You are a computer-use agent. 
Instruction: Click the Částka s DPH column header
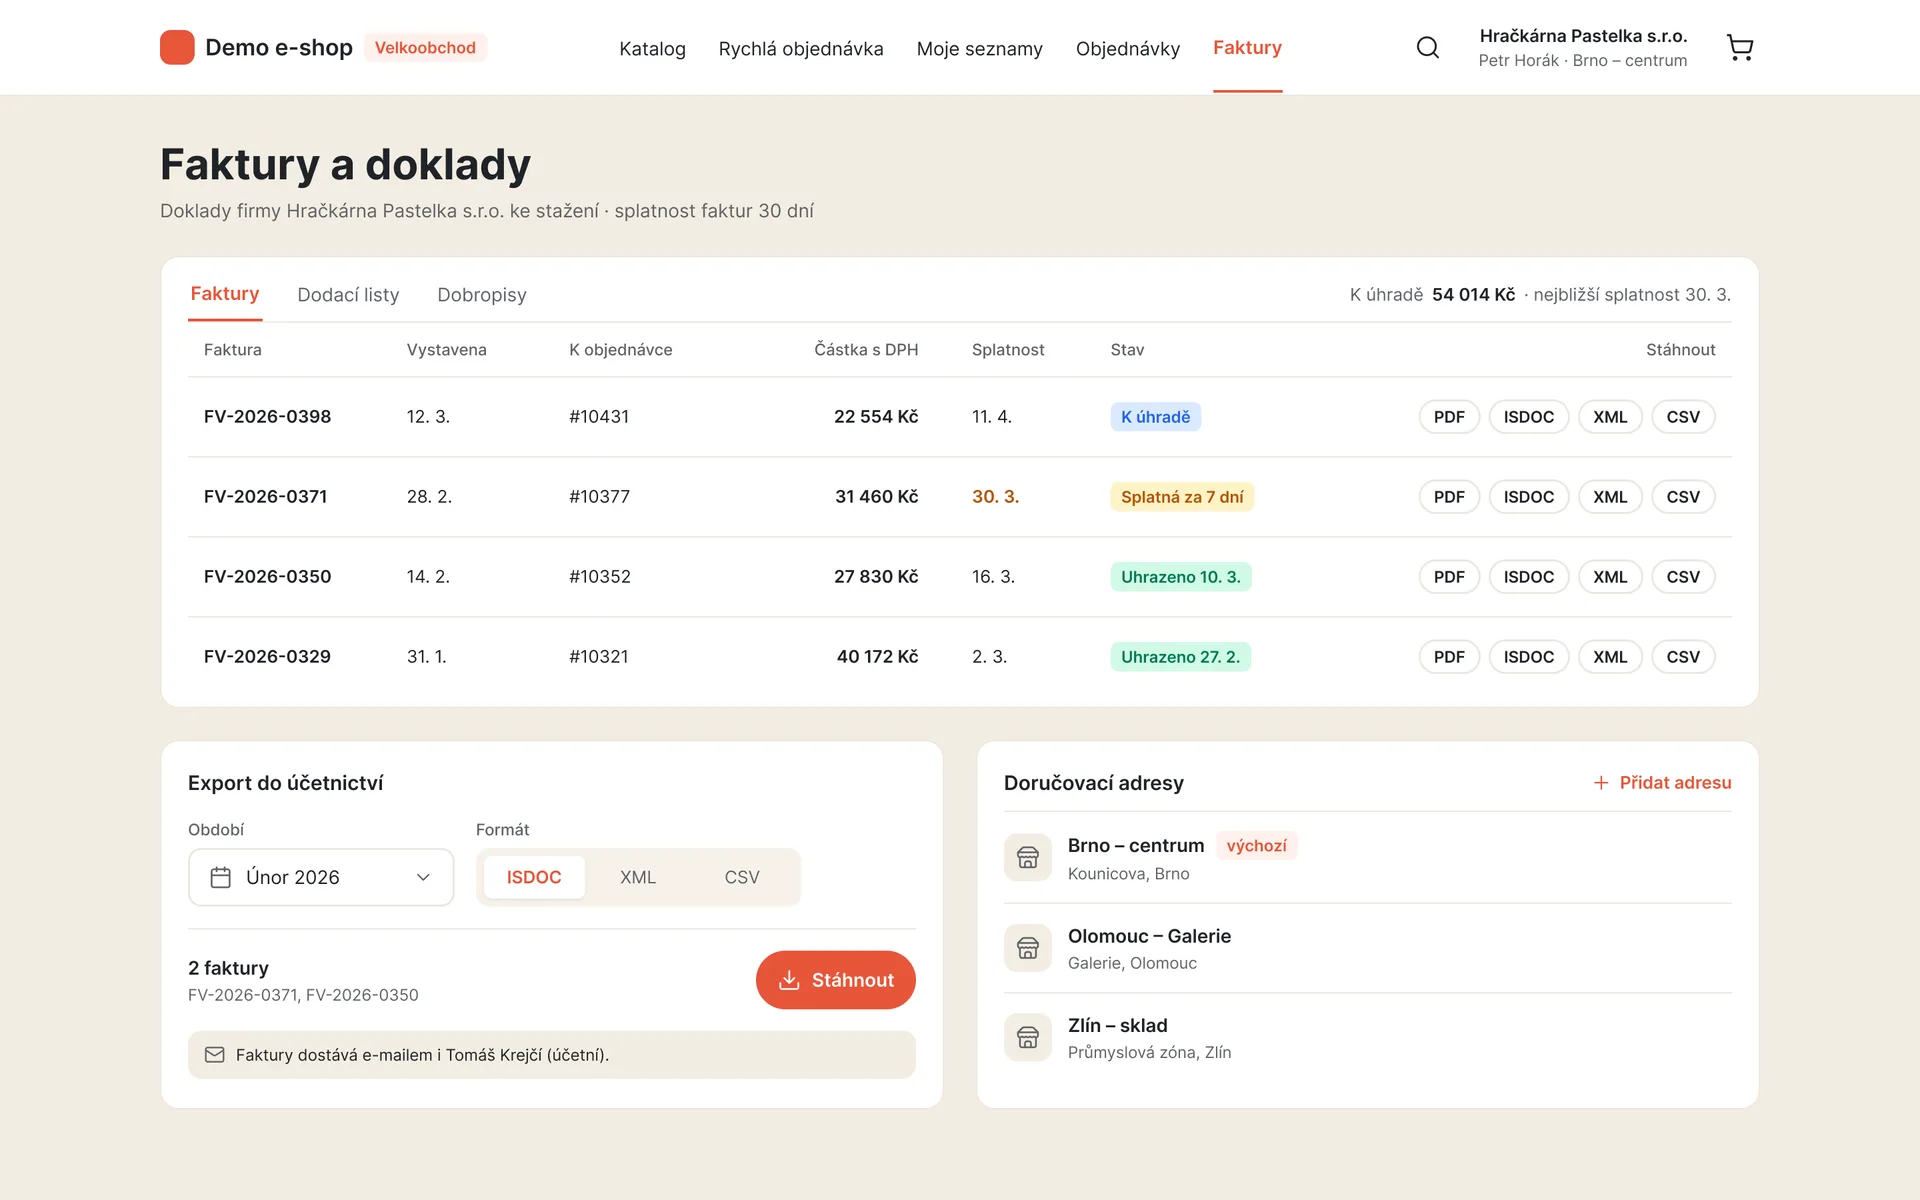point(866,350)
